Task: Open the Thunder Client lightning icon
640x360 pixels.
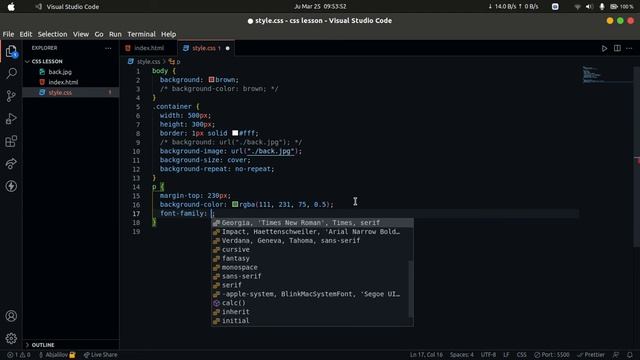Action: tap(11, 186)
